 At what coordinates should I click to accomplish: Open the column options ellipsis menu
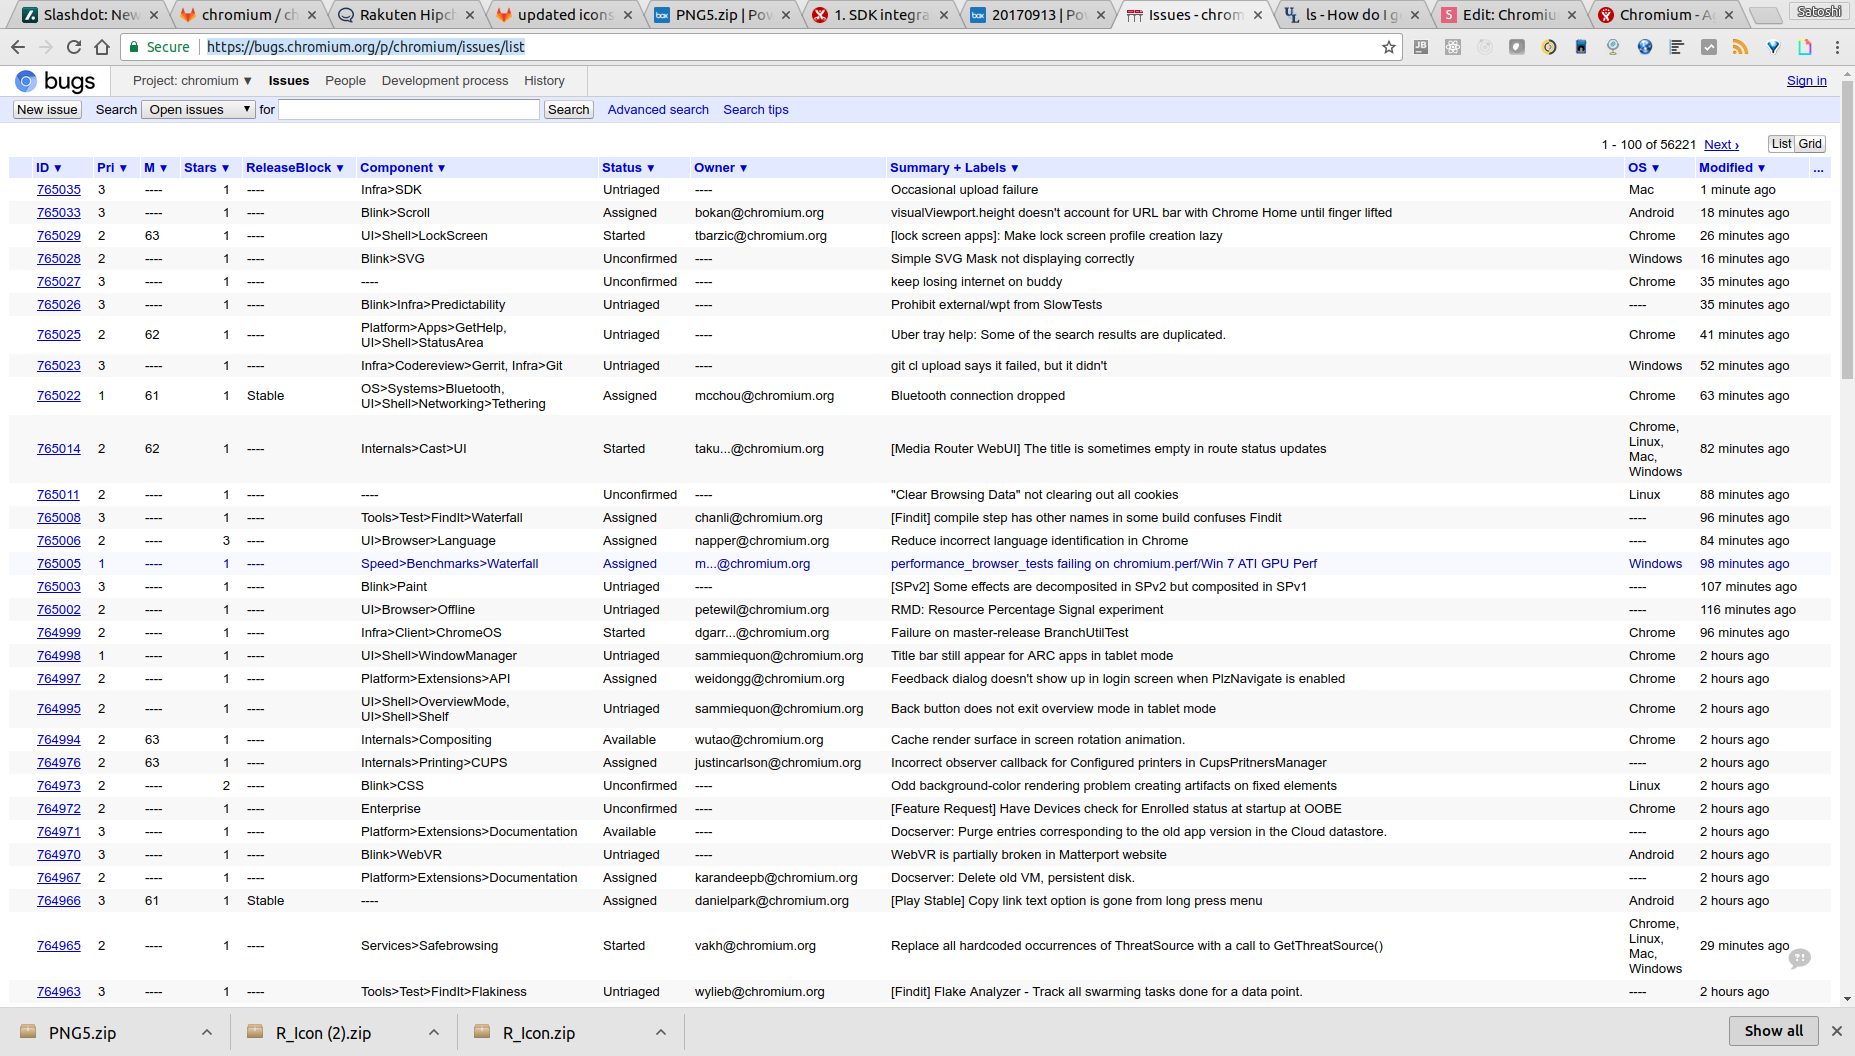[x=1818, y=169]
